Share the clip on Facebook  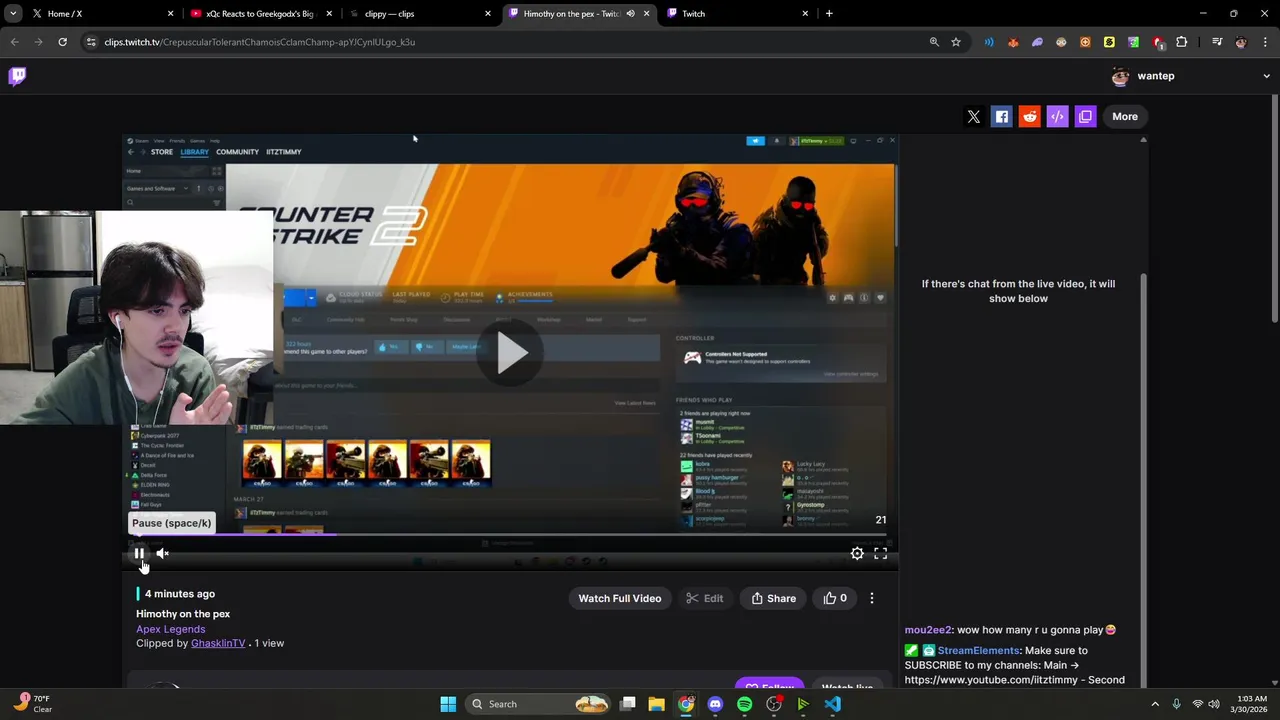click(x=1002, y=116)
